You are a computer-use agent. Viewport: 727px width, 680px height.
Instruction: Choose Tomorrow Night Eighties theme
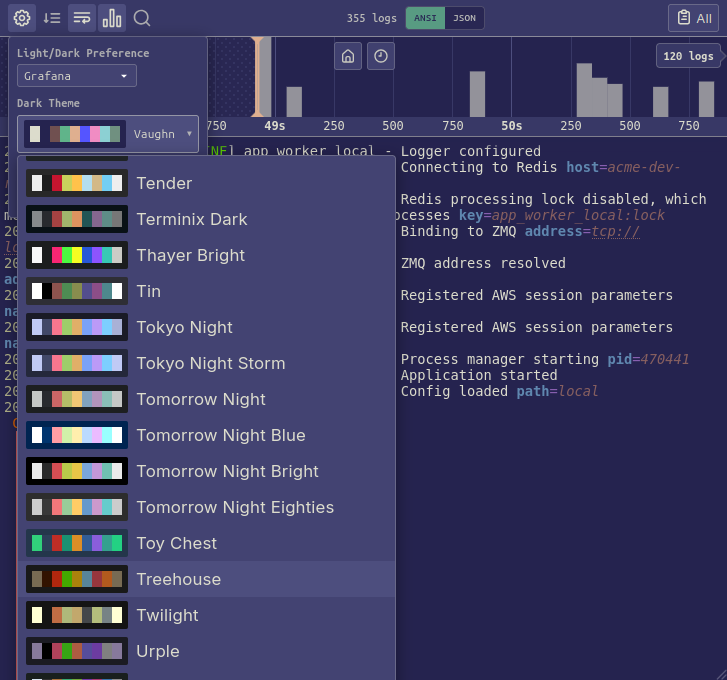click(207, 507)
